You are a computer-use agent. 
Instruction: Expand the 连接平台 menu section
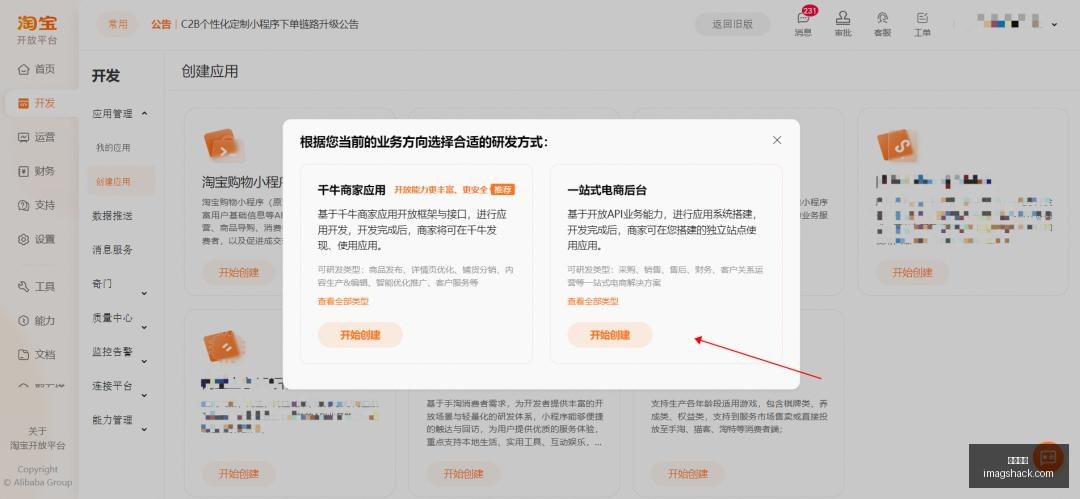coord(121,386)
